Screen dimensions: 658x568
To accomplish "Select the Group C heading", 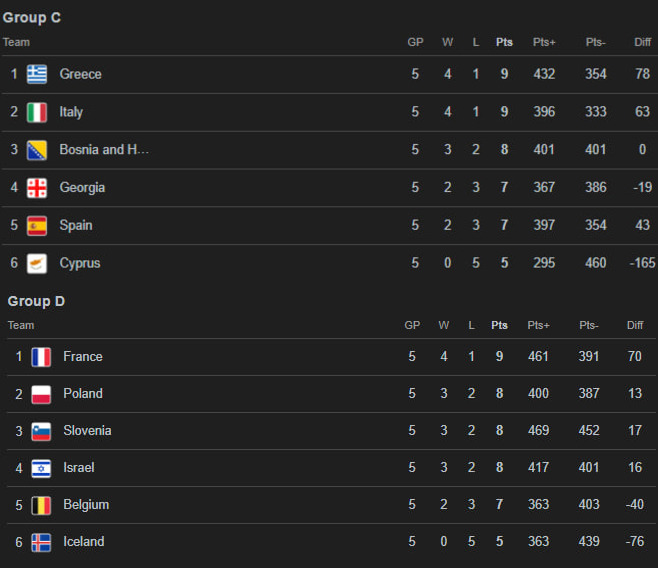I will pyautogui.click(x=32, y=18).
